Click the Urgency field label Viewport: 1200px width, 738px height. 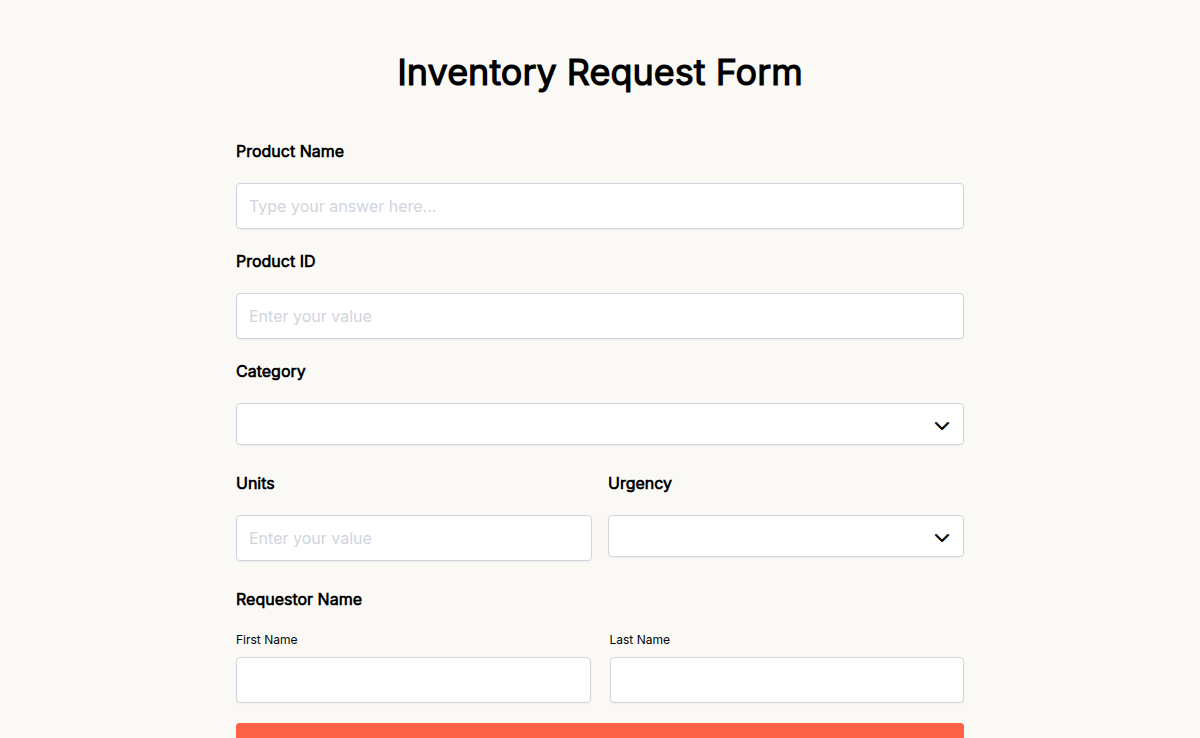pos(639,483)
